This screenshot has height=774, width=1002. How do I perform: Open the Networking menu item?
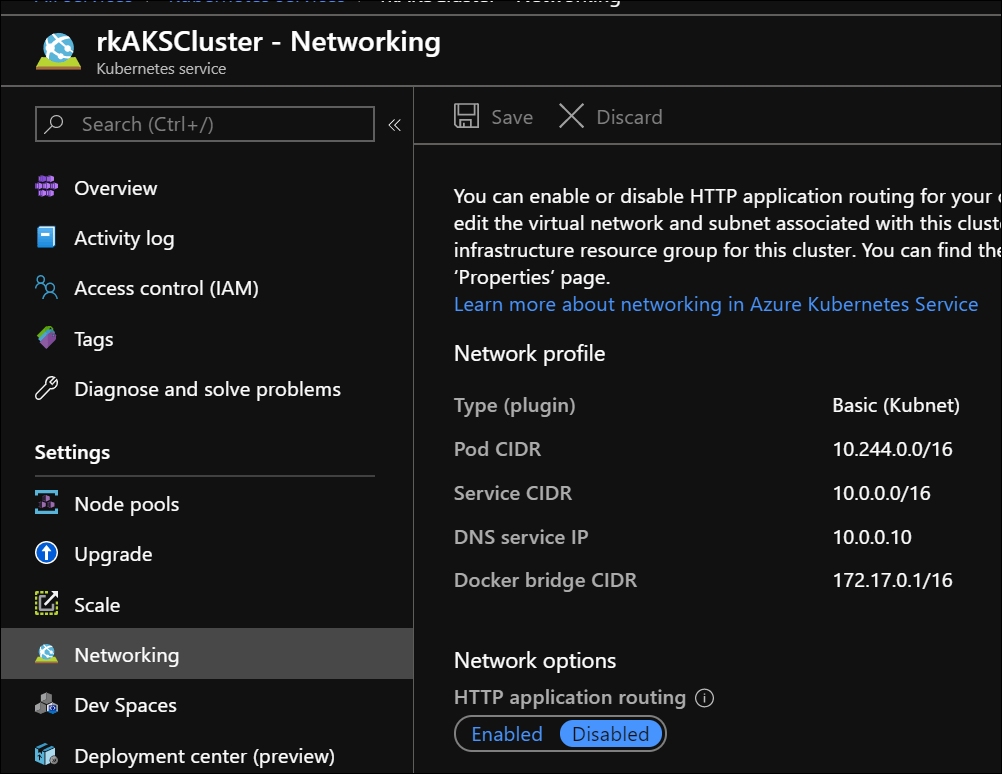click(x=126, y=655)
